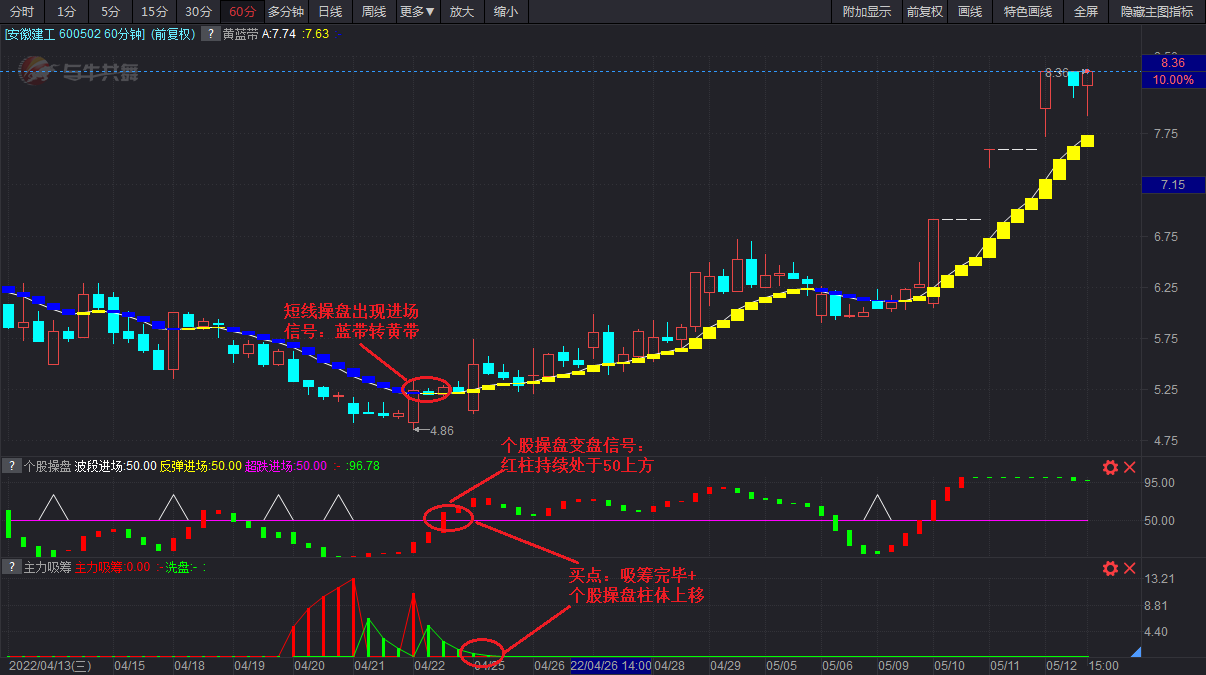Click the 个股操盘 indicator name
Viewport: 1206px width, 675px height.
(x=47, y=466)
